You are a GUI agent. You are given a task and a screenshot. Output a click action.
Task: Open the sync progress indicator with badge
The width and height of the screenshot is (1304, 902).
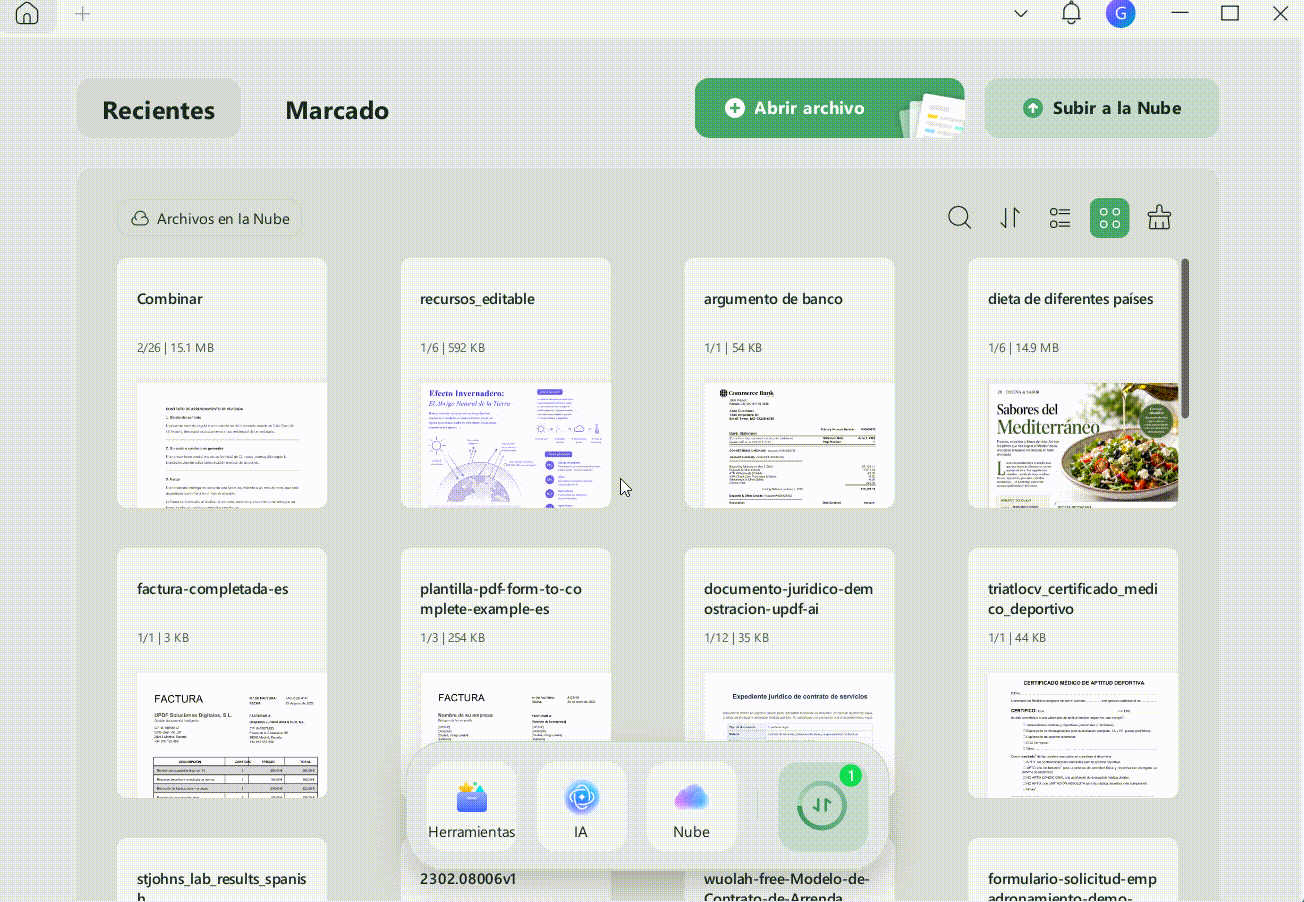coord(822,806)
